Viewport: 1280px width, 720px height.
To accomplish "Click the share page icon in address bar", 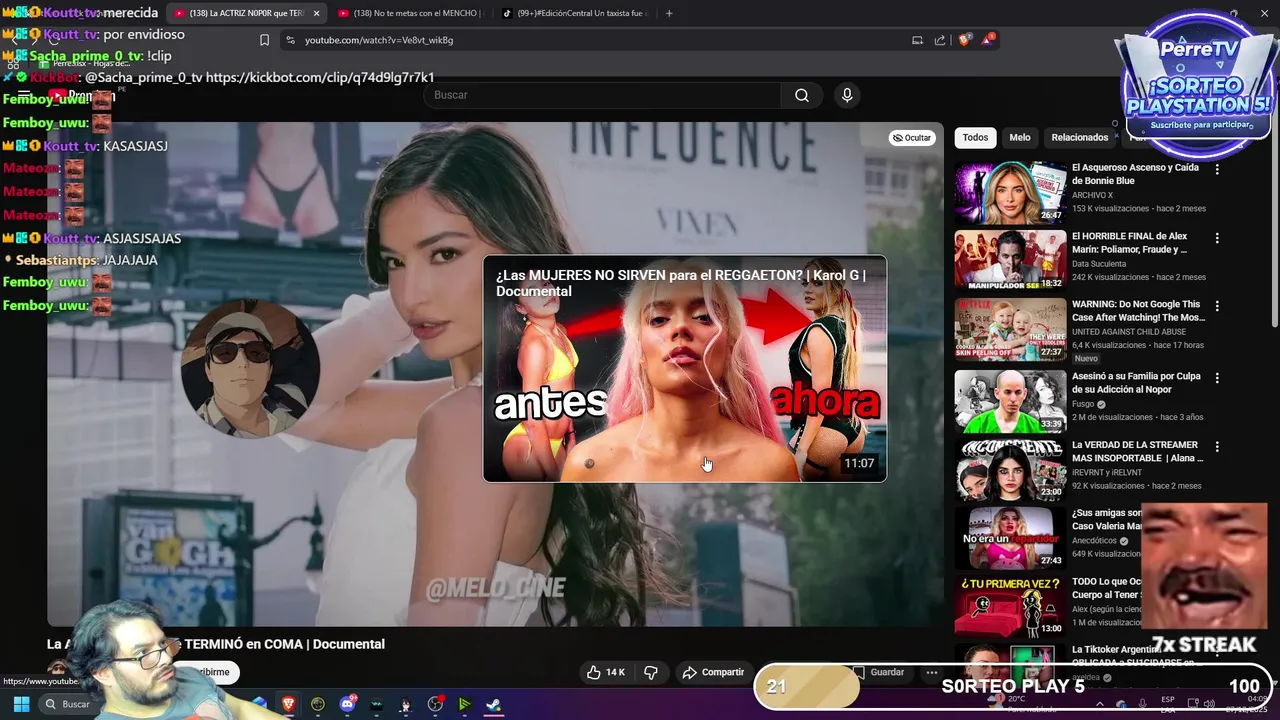I will point(940,40).
